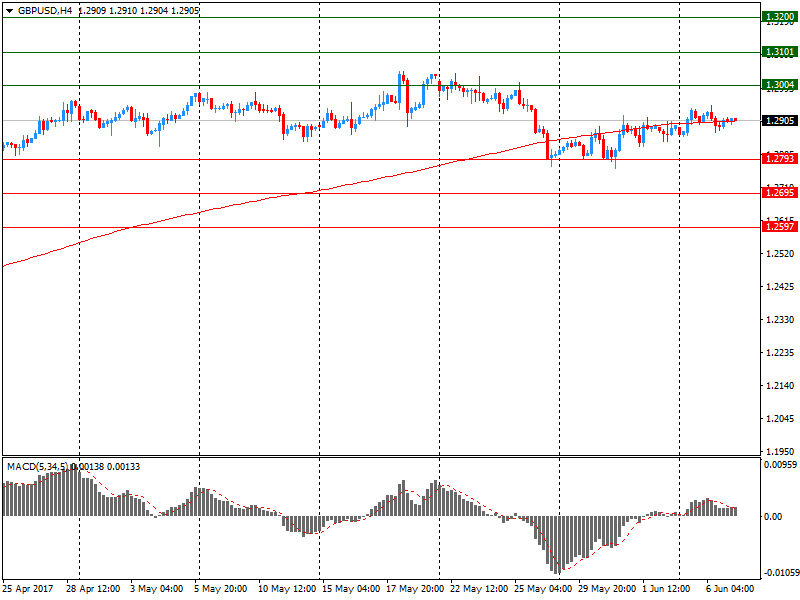Screen dimensions: 800x600
Task: Click the 1.2695 support level label
Action: pos(780,192)
